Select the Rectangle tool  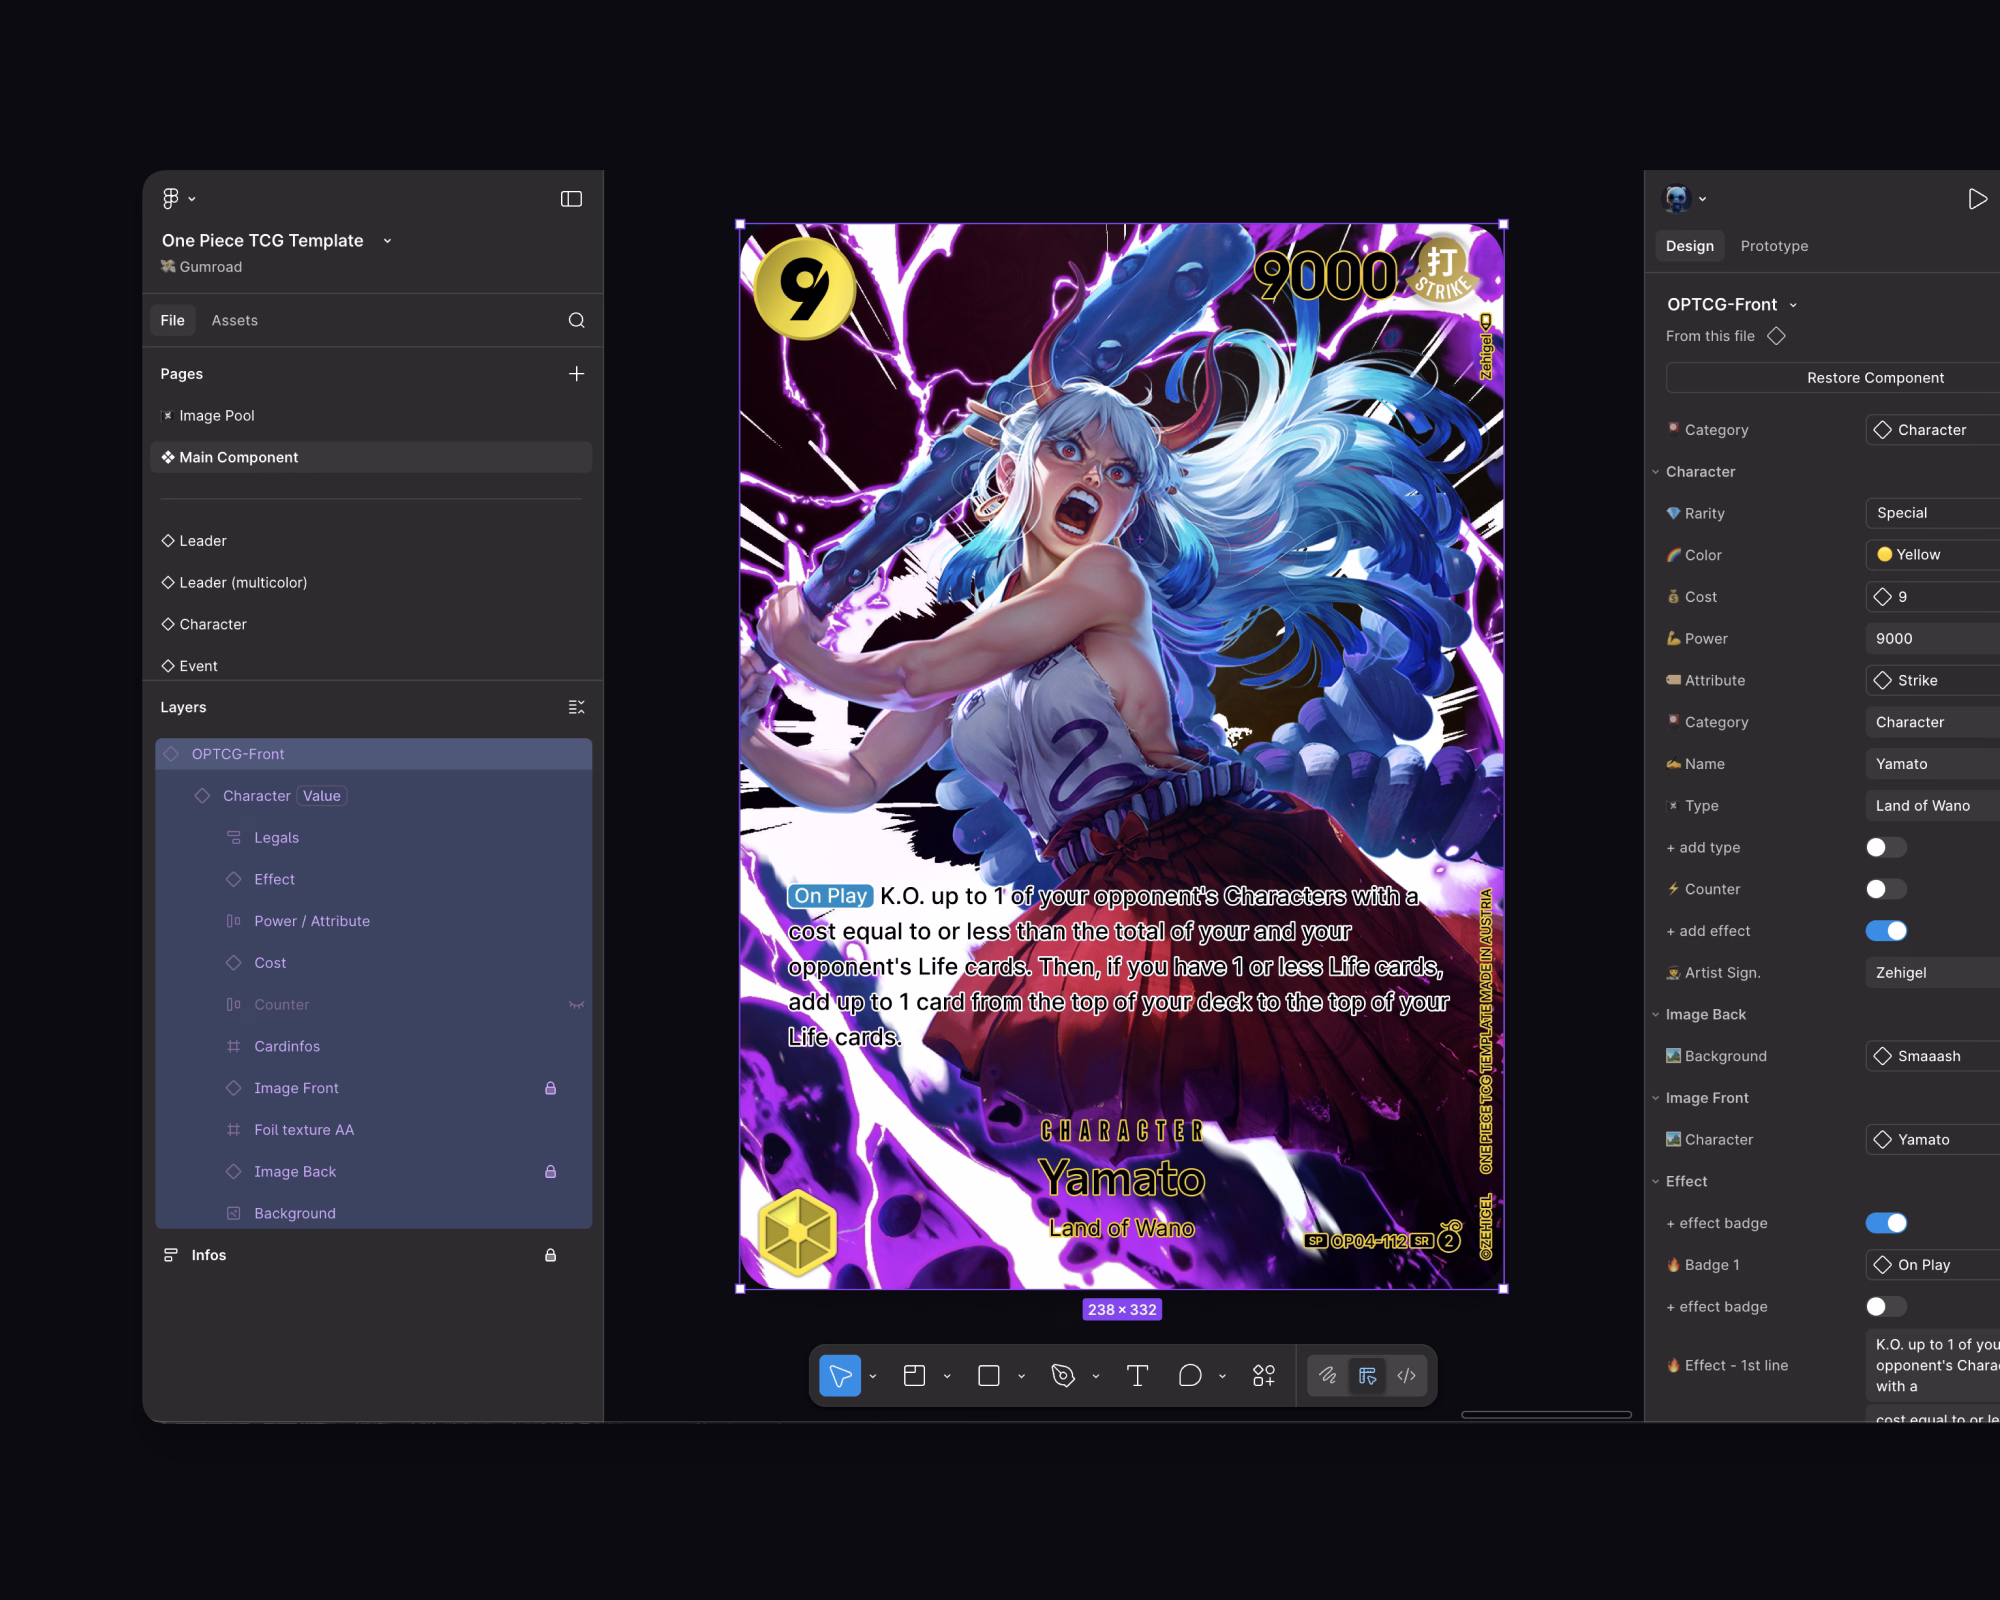pos(988,1375)
